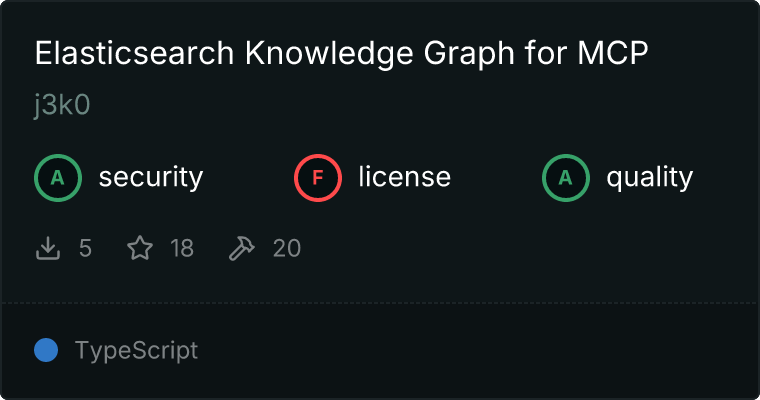Select the license label text

[404, 178]
